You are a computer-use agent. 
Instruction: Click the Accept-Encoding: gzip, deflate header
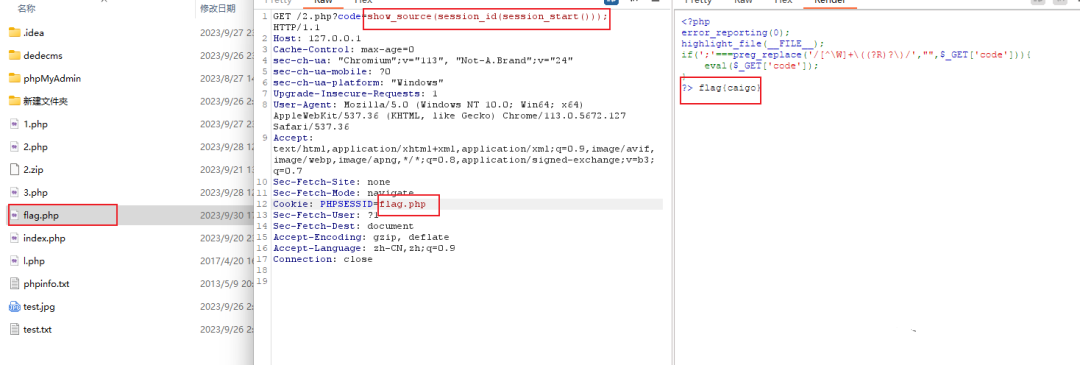tap(361, 237)
